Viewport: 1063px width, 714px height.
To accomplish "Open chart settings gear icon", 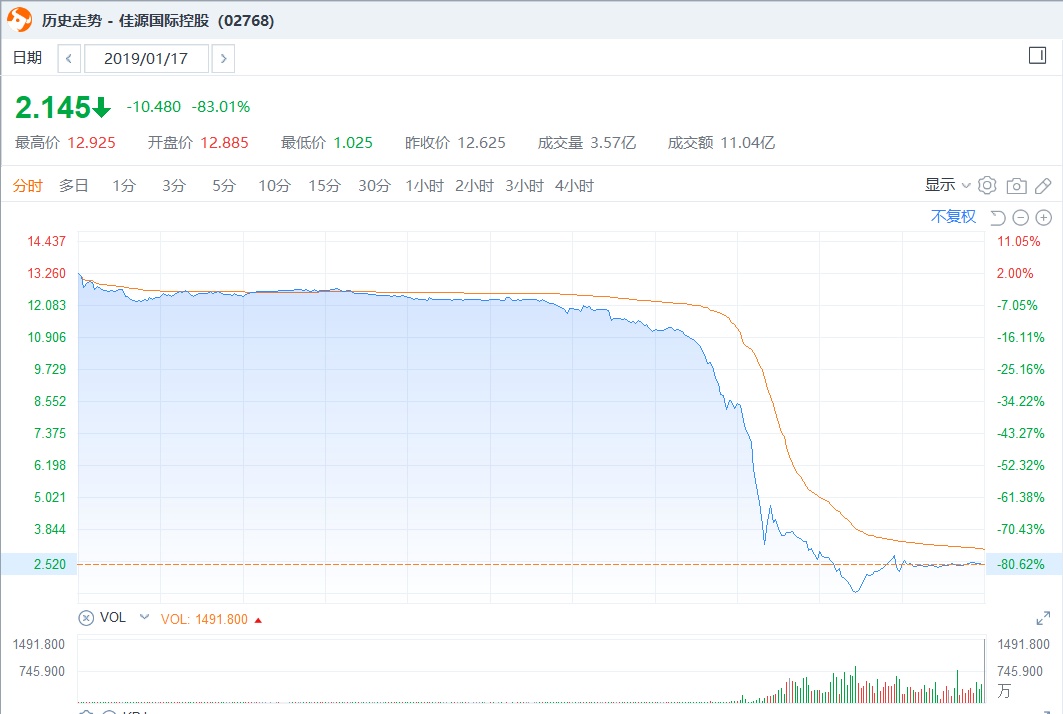I will click(987, 185).
